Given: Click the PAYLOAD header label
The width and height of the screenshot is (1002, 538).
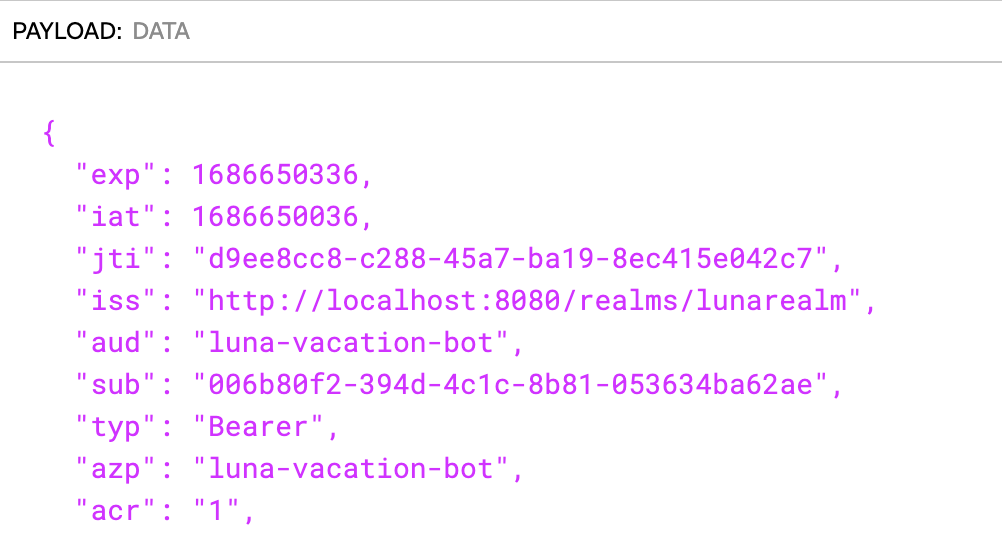Looking at the screenshot, I should pos(67,31).
